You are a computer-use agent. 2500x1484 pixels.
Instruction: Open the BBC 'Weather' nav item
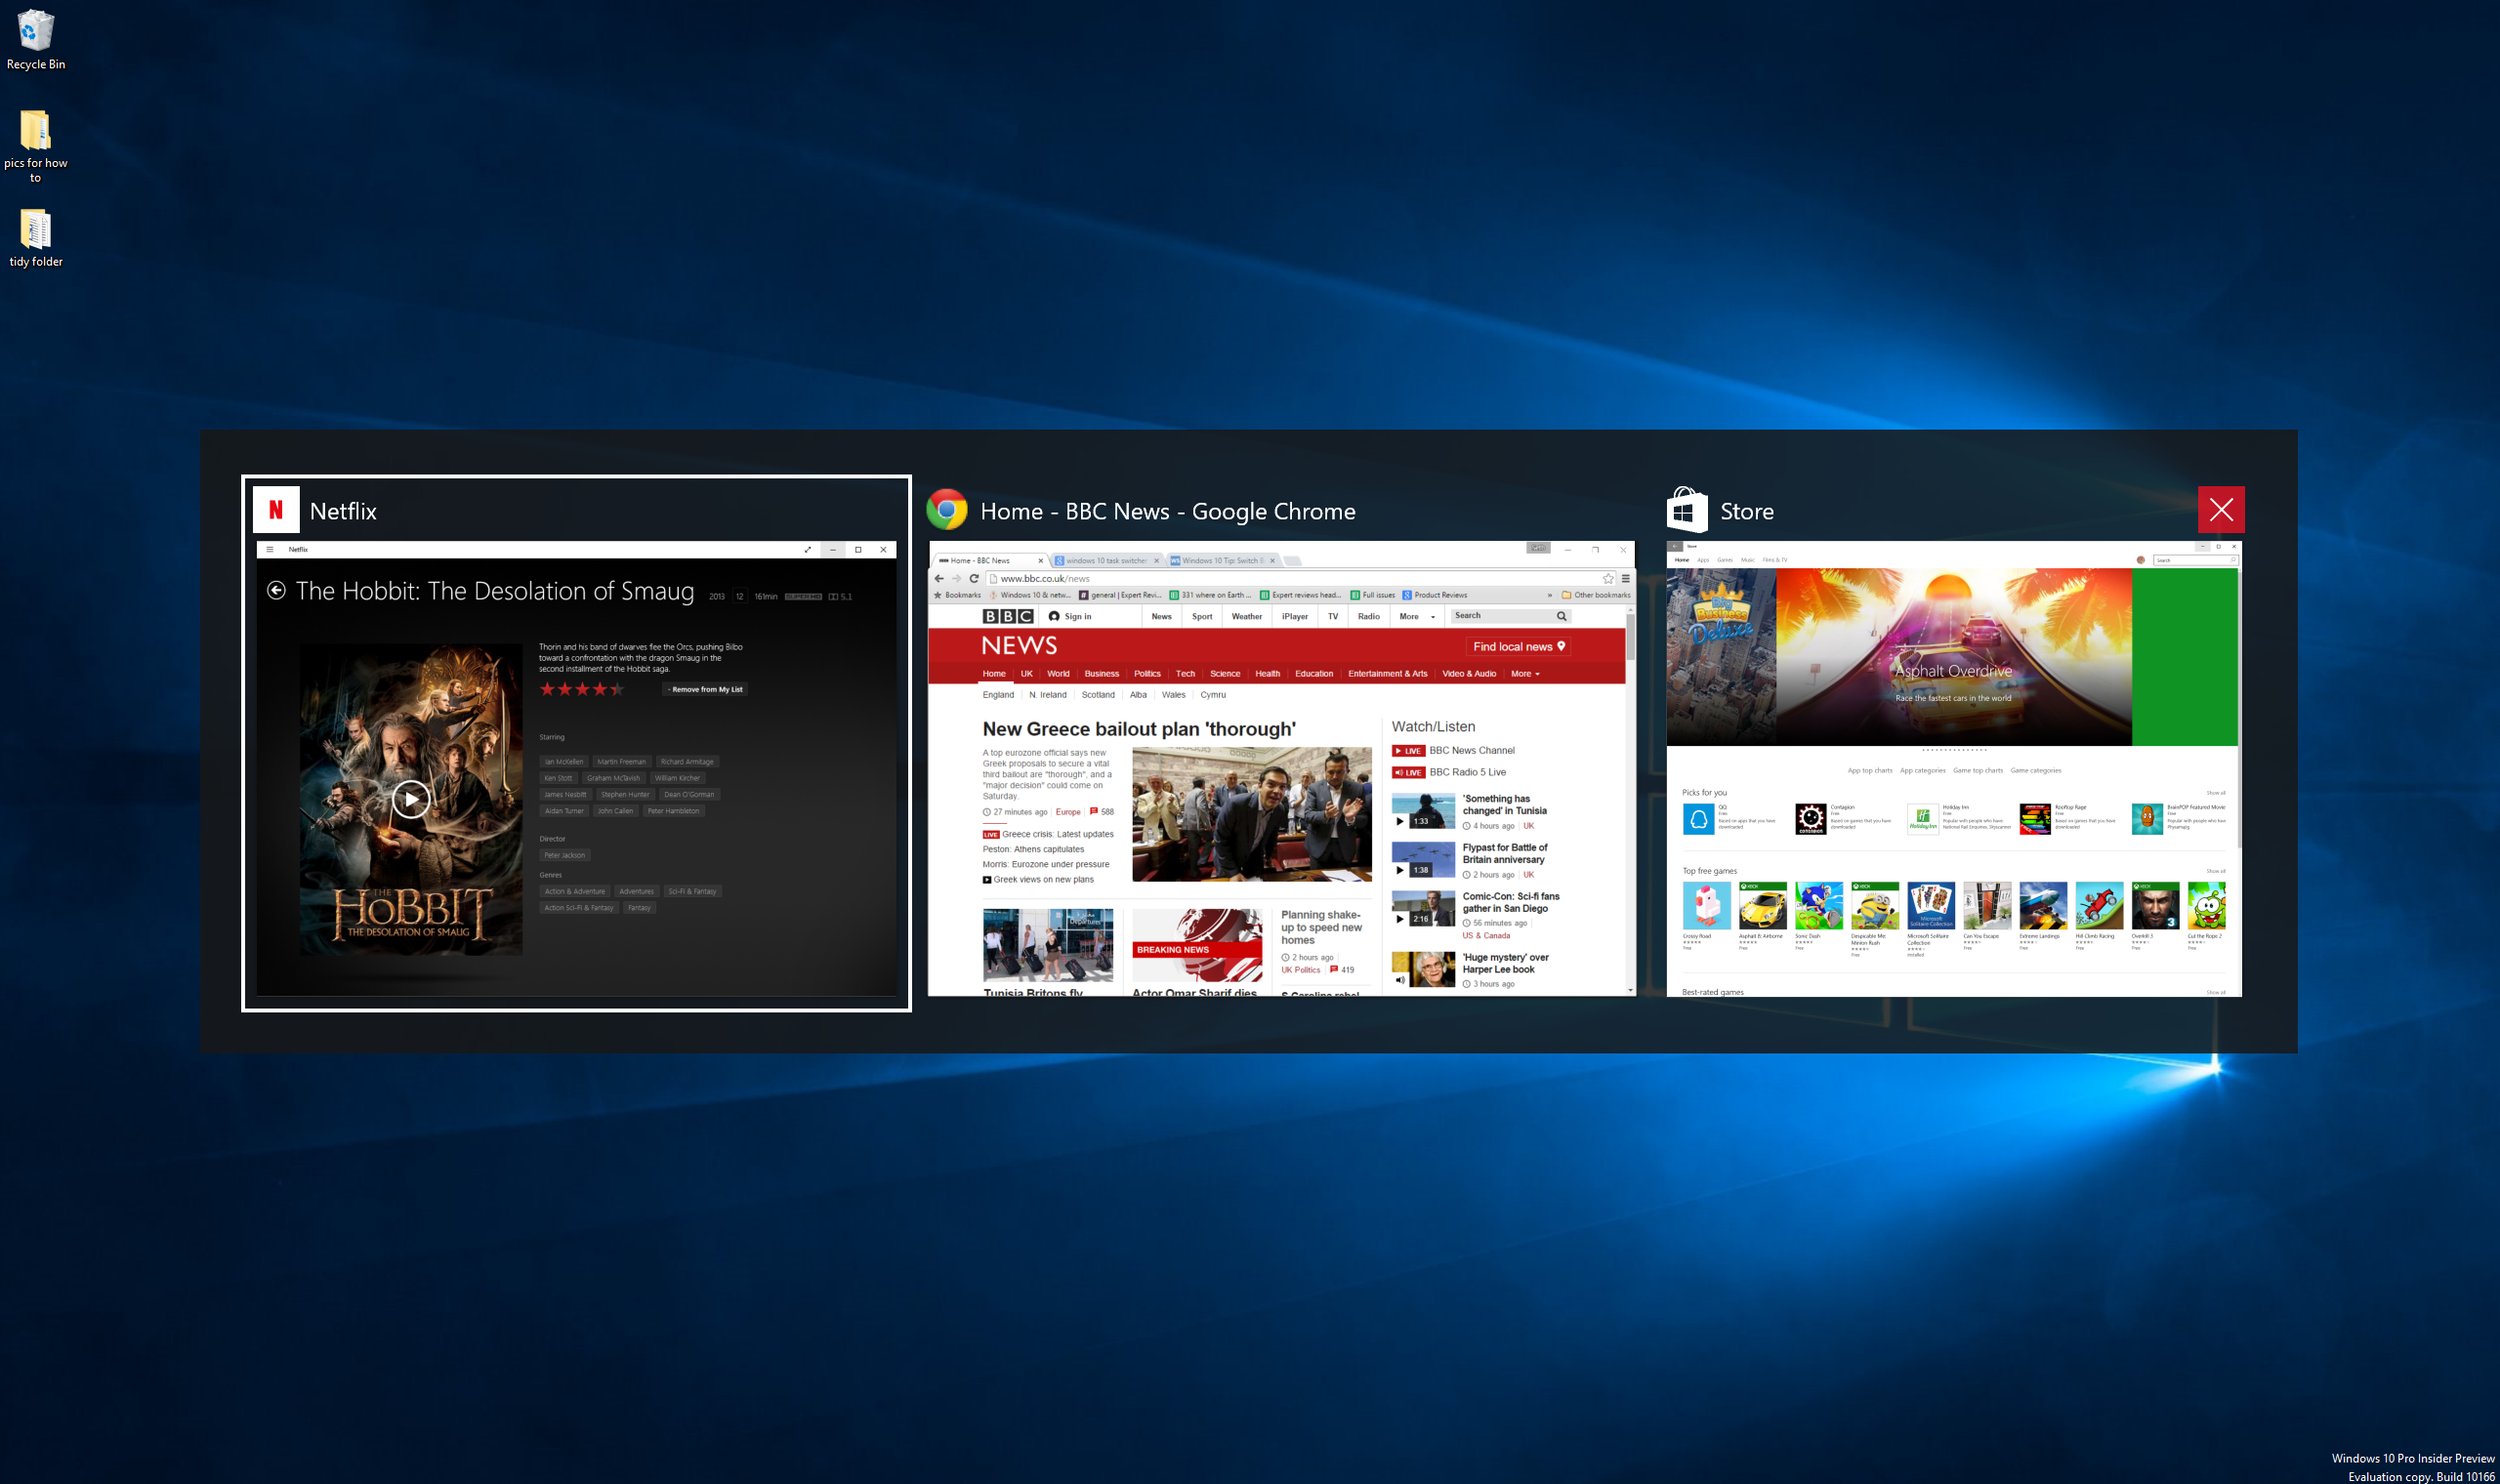(x=1246, y=616)
